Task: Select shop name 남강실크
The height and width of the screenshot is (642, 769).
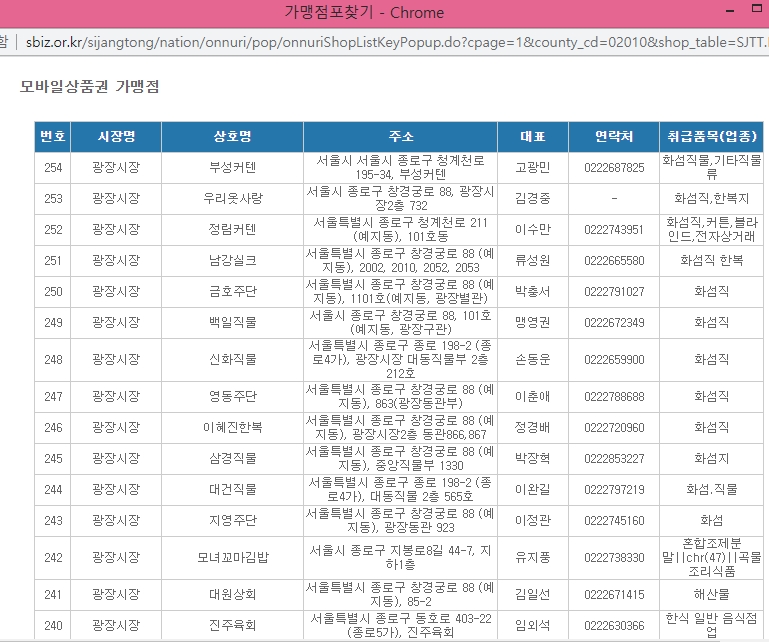Action: [x=232, y=260]
